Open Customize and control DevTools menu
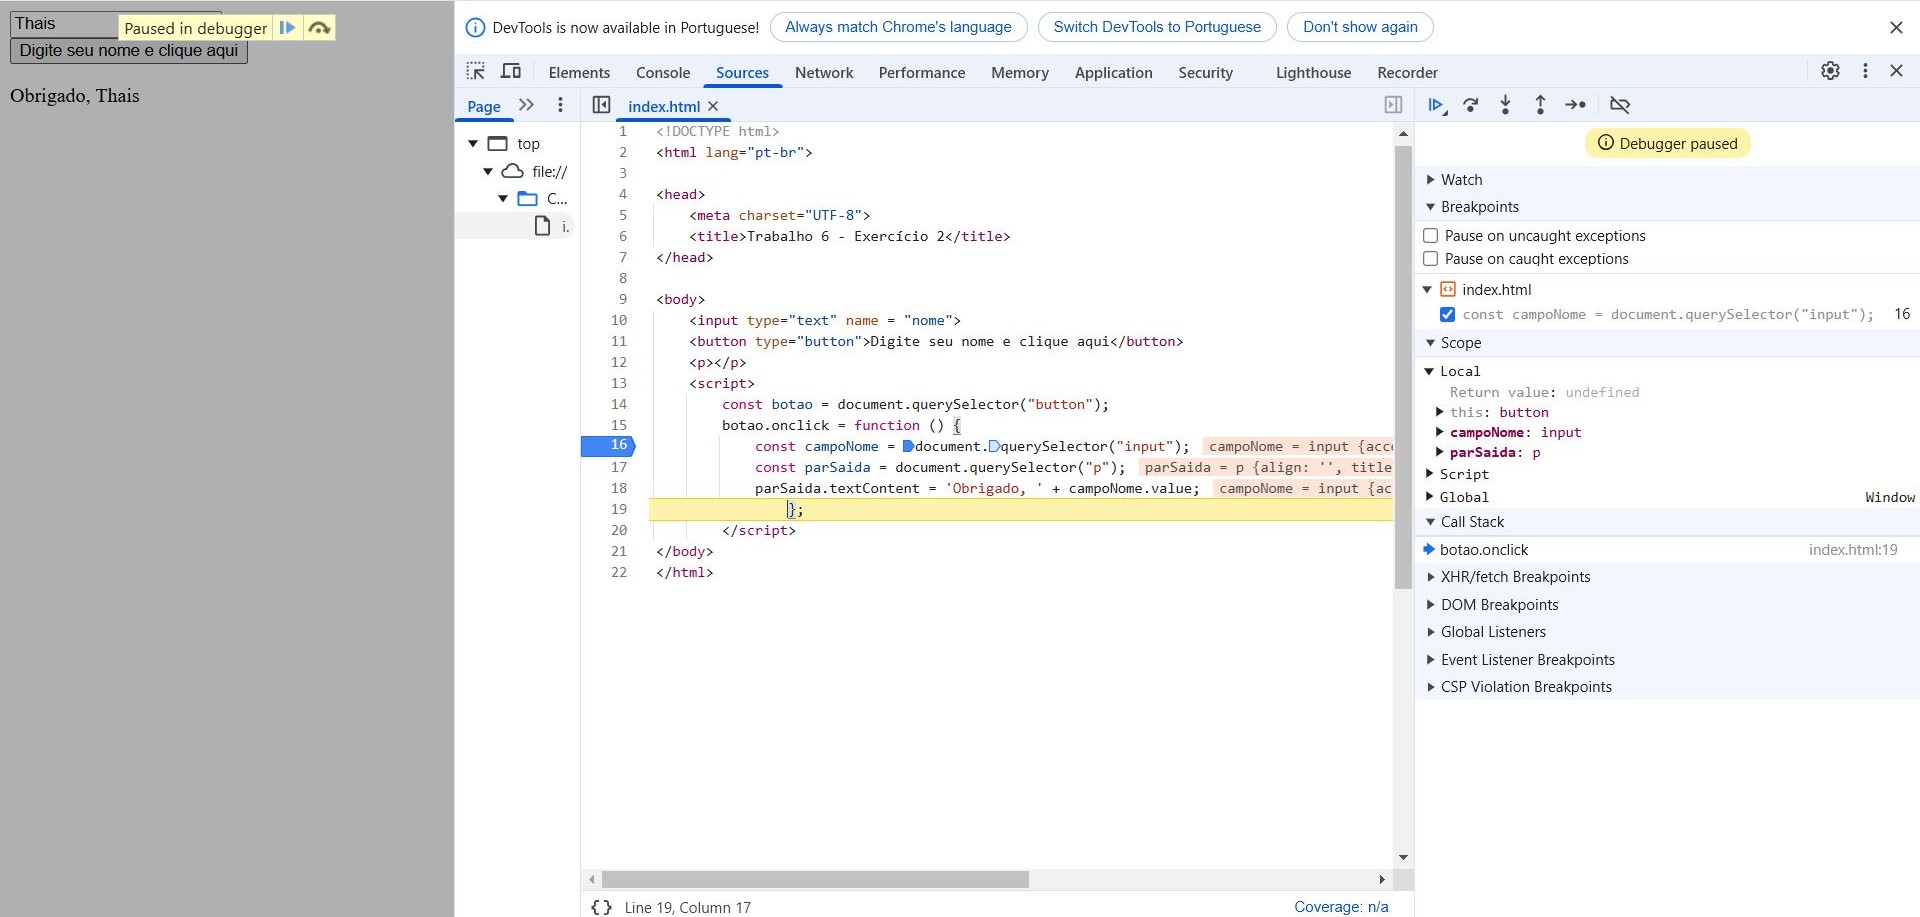The image size is (1920, 917). (1865, 71)
